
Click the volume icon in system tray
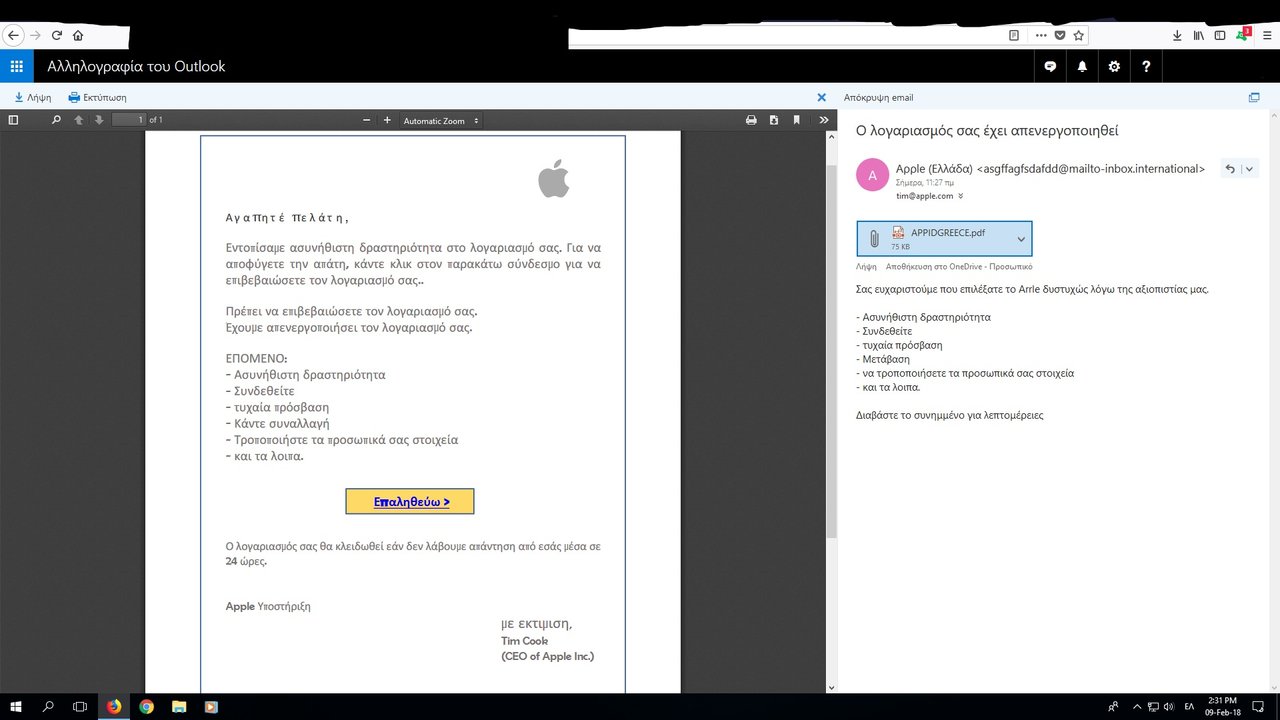(1168, 707)
